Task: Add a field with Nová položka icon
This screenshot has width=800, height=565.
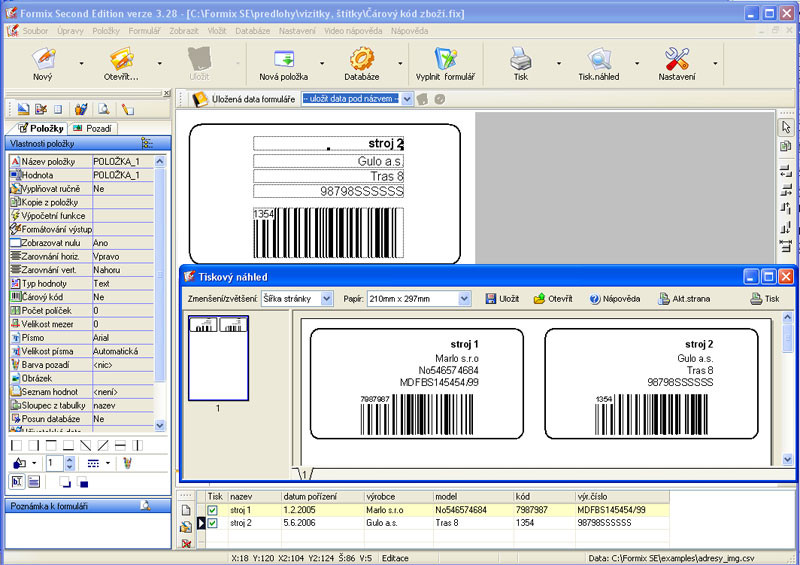Action: 284,58
